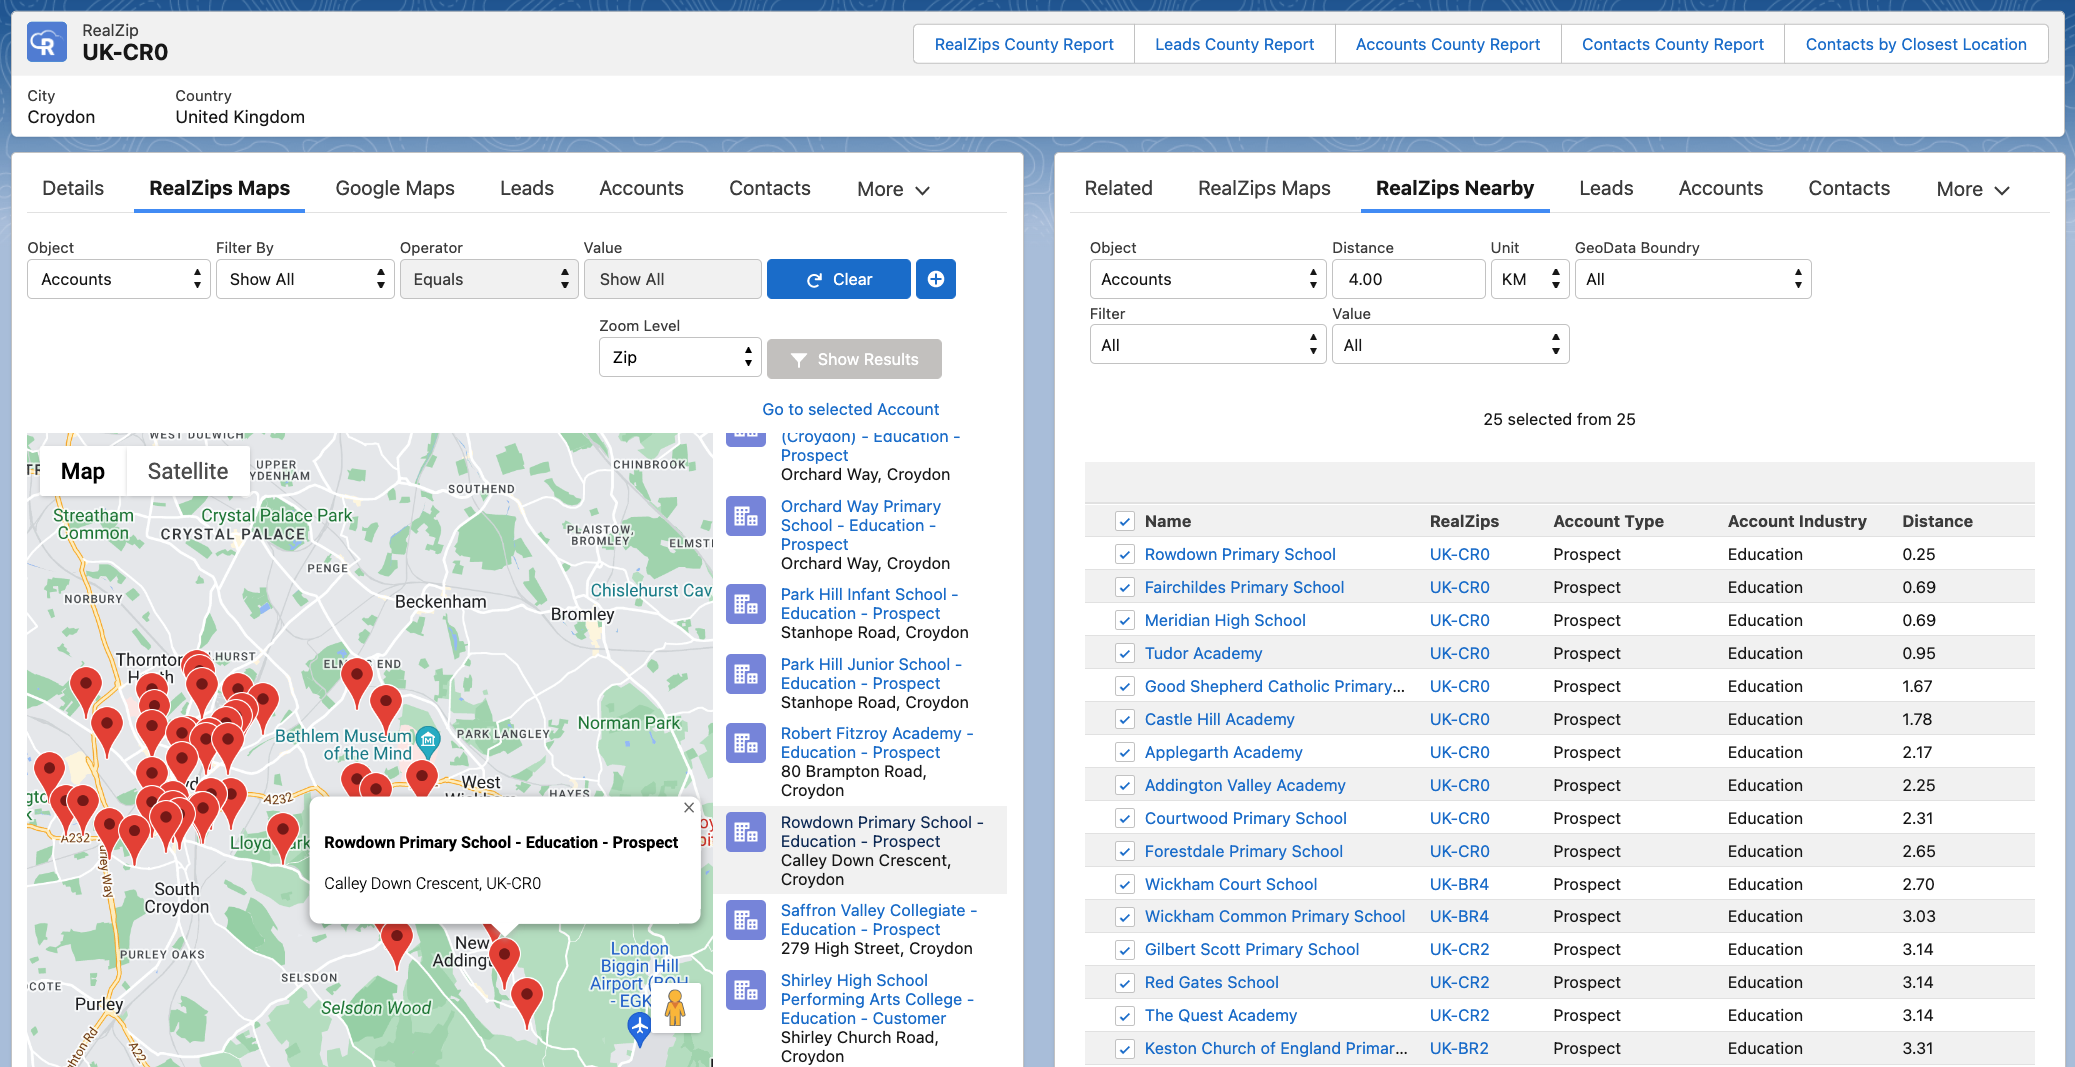Screen dimensions: 2075x1067
Task: Open the RealZips Maps tab in right panel
Action: point(1264,188)
